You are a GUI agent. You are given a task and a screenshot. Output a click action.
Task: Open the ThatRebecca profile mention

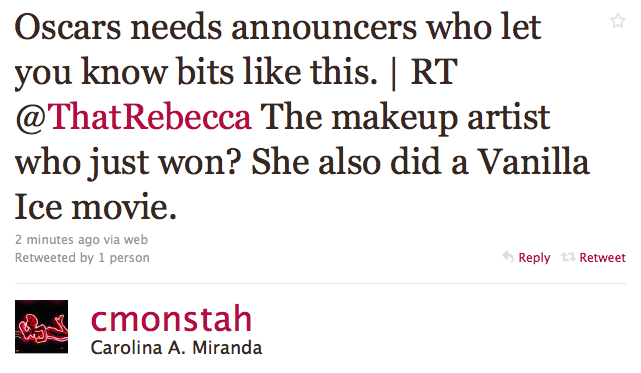tap(149, 117)
